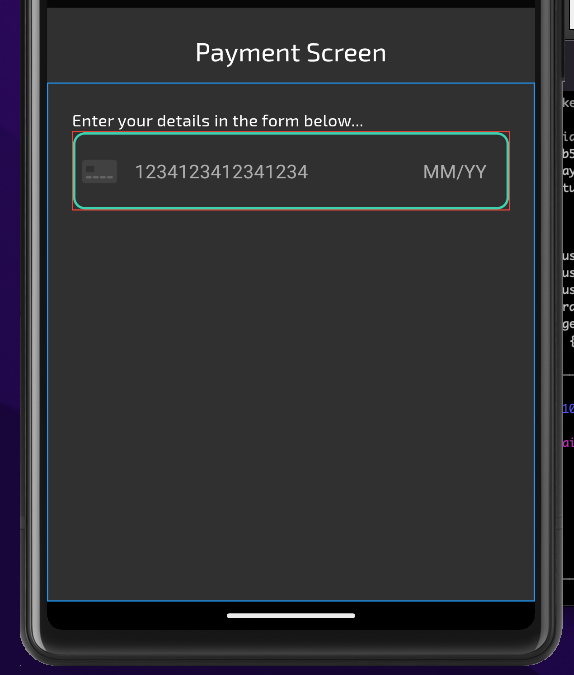574x675 pixels.
Task: Select the MM/YY expiry date field
Action: click(454, 172)
